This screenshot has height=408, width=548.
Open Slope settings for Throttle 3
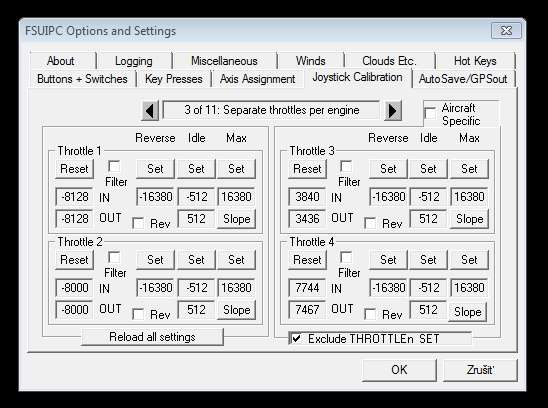469,219
